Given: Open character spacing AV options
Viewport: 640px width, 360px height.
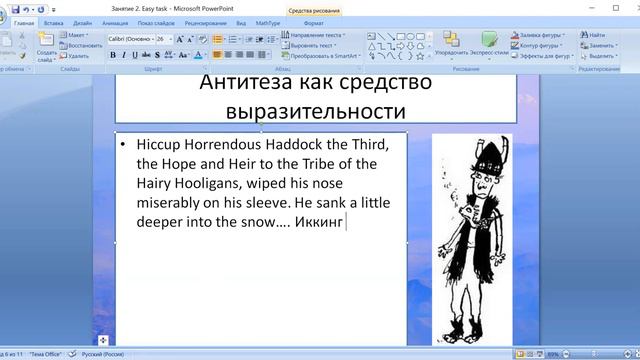Looking at the screenshot, I should (169, 55).
